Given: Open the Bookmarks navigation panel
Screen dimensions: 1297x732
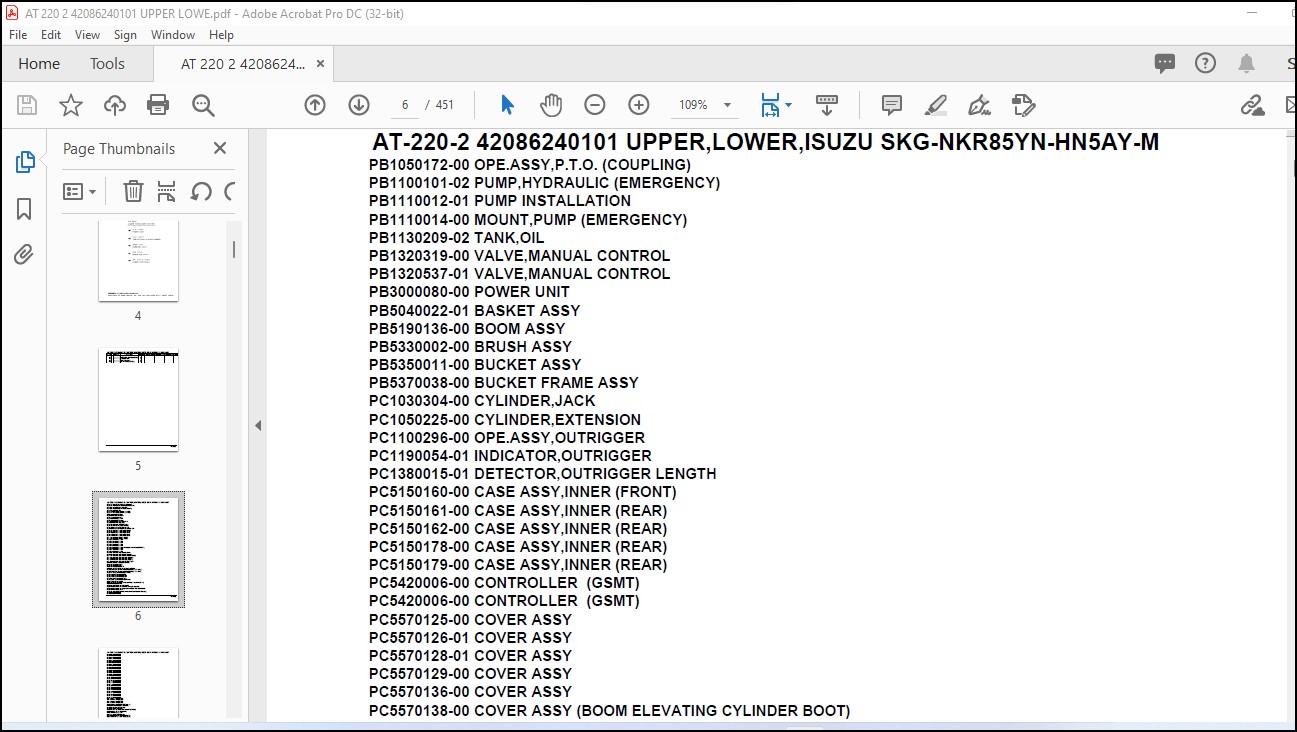Looking at the screenshot, I should (x=24, y=209).
